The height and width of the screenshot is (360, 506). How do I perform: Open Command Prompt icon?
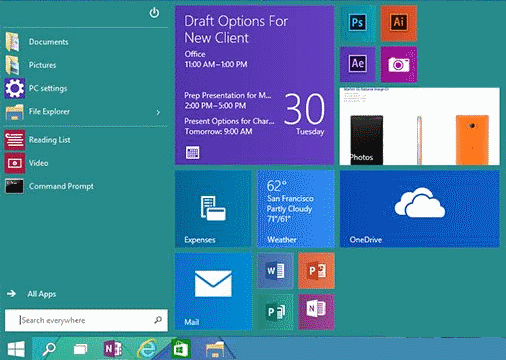14,186
